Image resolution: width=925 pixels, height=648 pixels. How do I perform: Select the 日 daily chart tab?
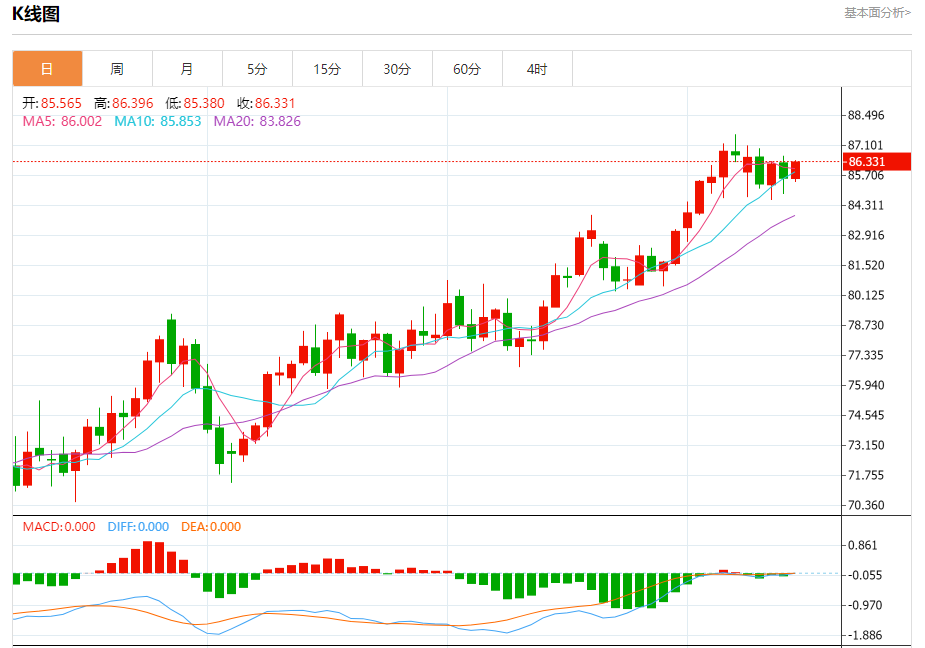click(47, 69)
